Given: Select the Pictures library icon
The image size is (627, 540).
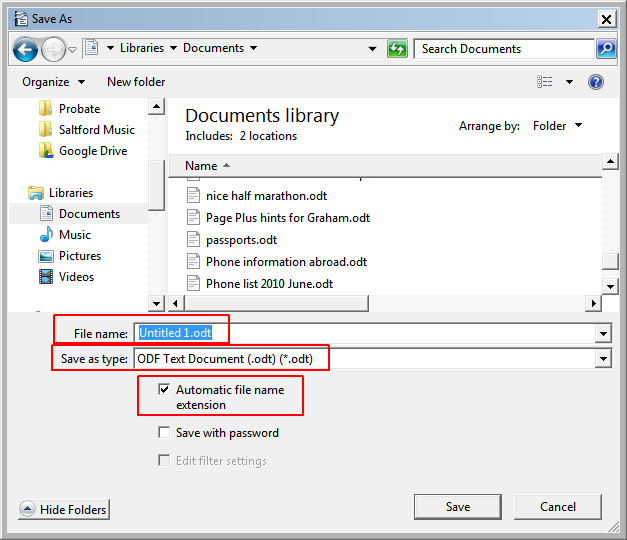Looking at the screenshot, I should 46,256.
